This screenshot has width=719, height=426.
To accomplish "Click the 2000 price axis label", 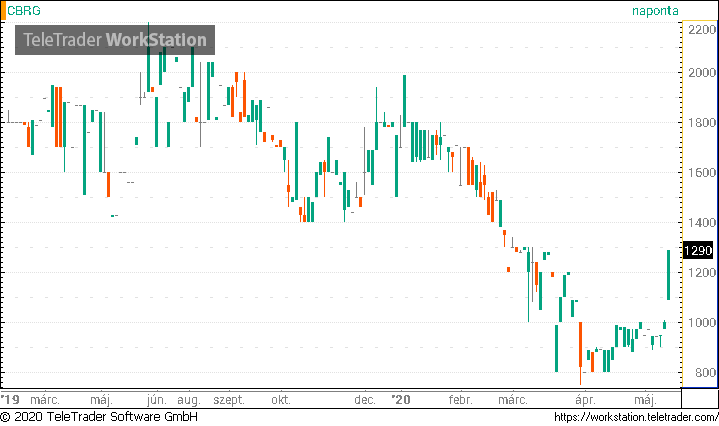I will click(702, 72).
